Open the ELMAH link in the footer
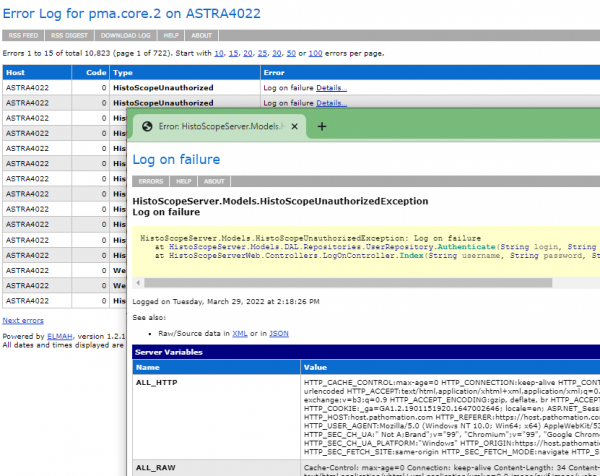Screen dimensions: 600x476 pyautogui.click(x=62, y=336)
